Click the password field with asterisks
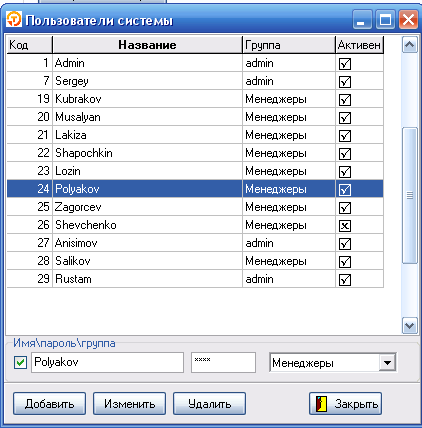 pos(223,362)
